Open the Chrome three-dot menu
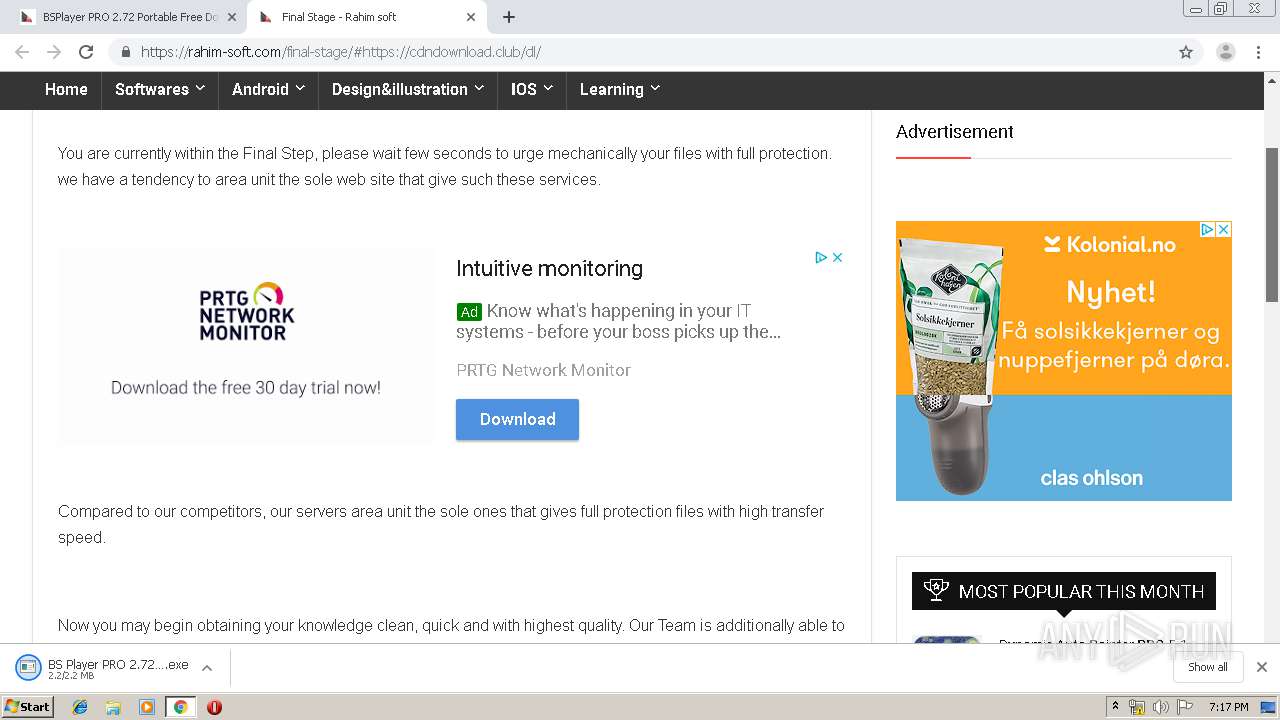Viewport: 1280px width, 720px height. coord(1259,52)
